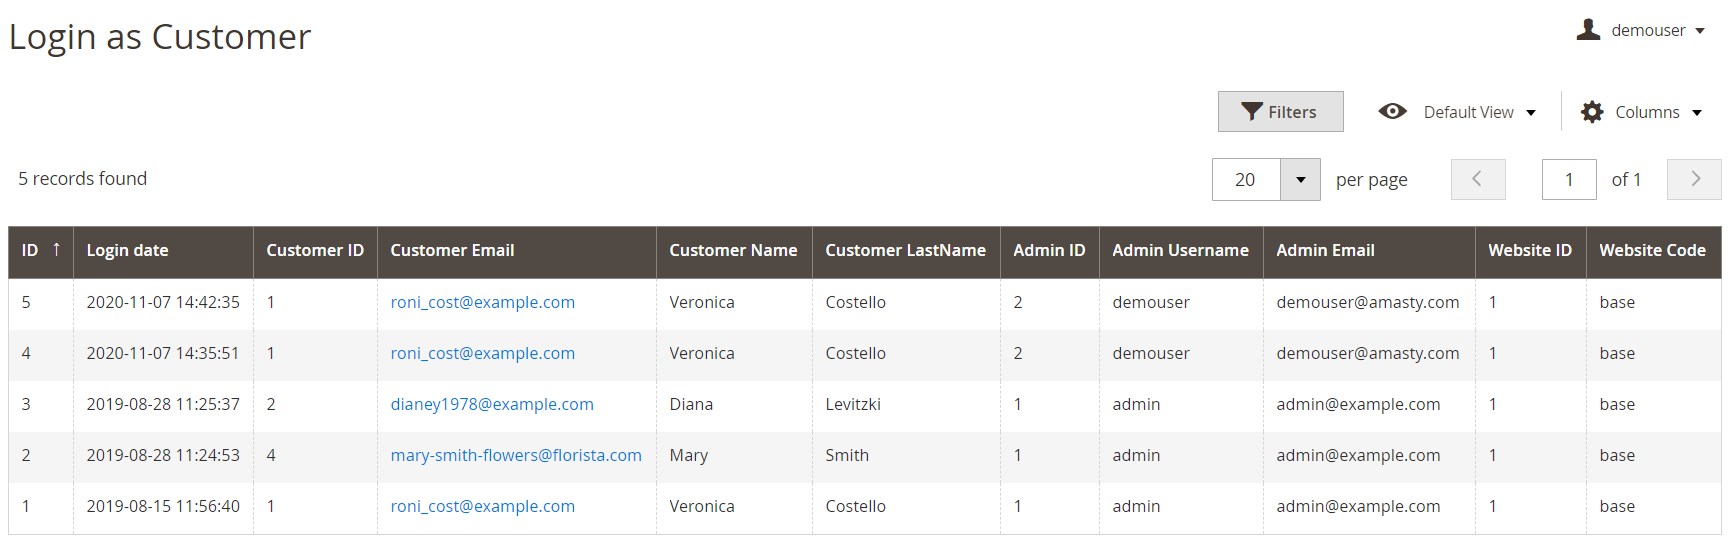Open the Filters button
Viewport: 1730px width, 542px height.
[x=1280, y=112]
